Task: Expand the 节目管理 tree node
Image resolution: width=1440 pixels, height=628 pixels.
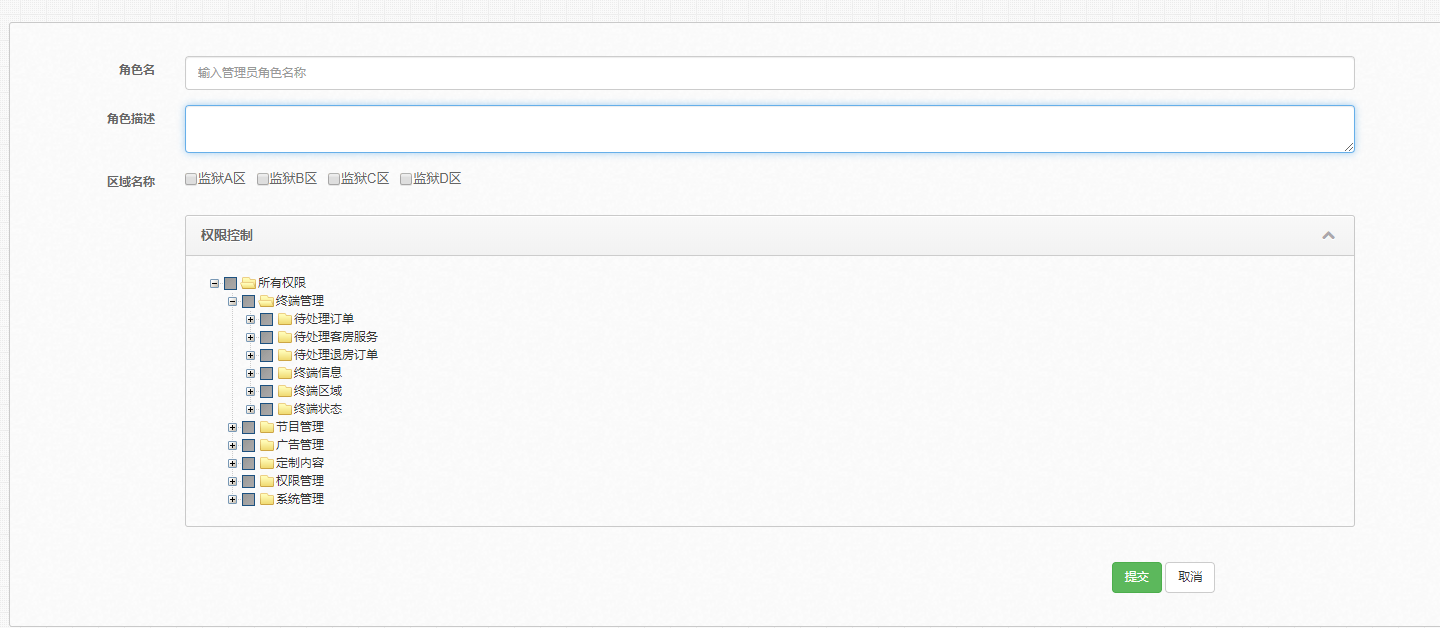Action: tap(232, 427)
